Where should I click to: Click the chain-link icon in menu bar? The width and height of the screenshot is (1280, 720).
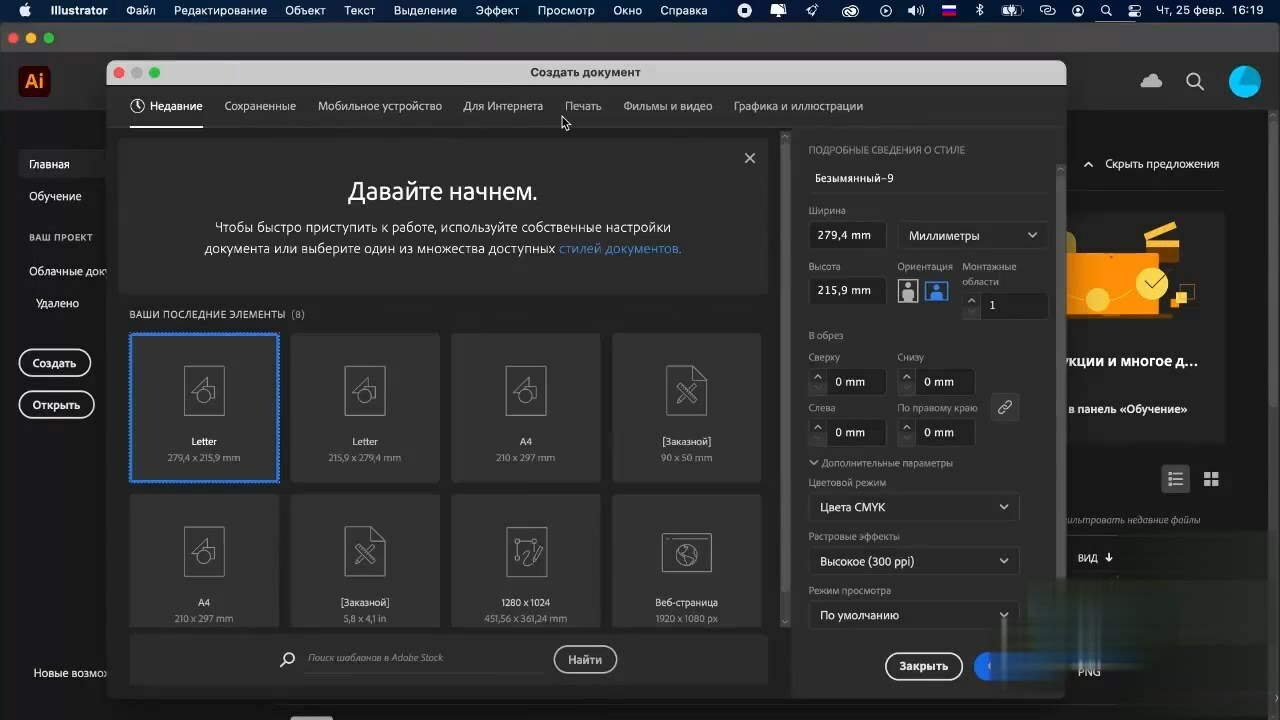tap(1047, 11)
